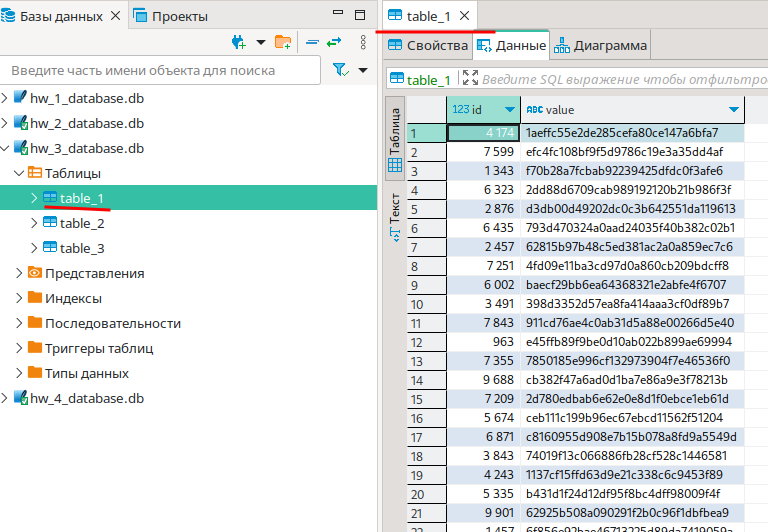This screenshot has width=768, height=532.
Task: Click the Индексы folder icon
Action: (35, 297)
